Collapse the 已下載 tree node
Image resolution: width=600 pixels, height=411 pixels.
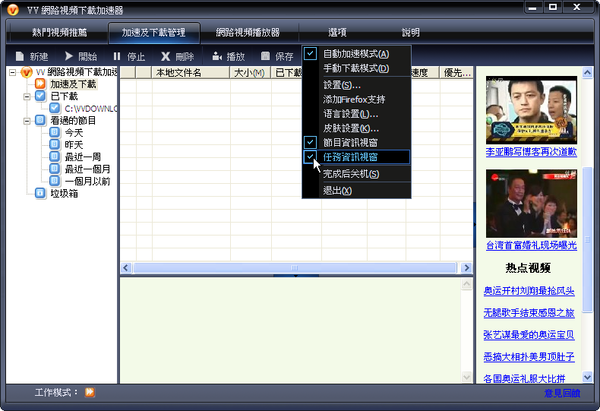pos(27,96)
